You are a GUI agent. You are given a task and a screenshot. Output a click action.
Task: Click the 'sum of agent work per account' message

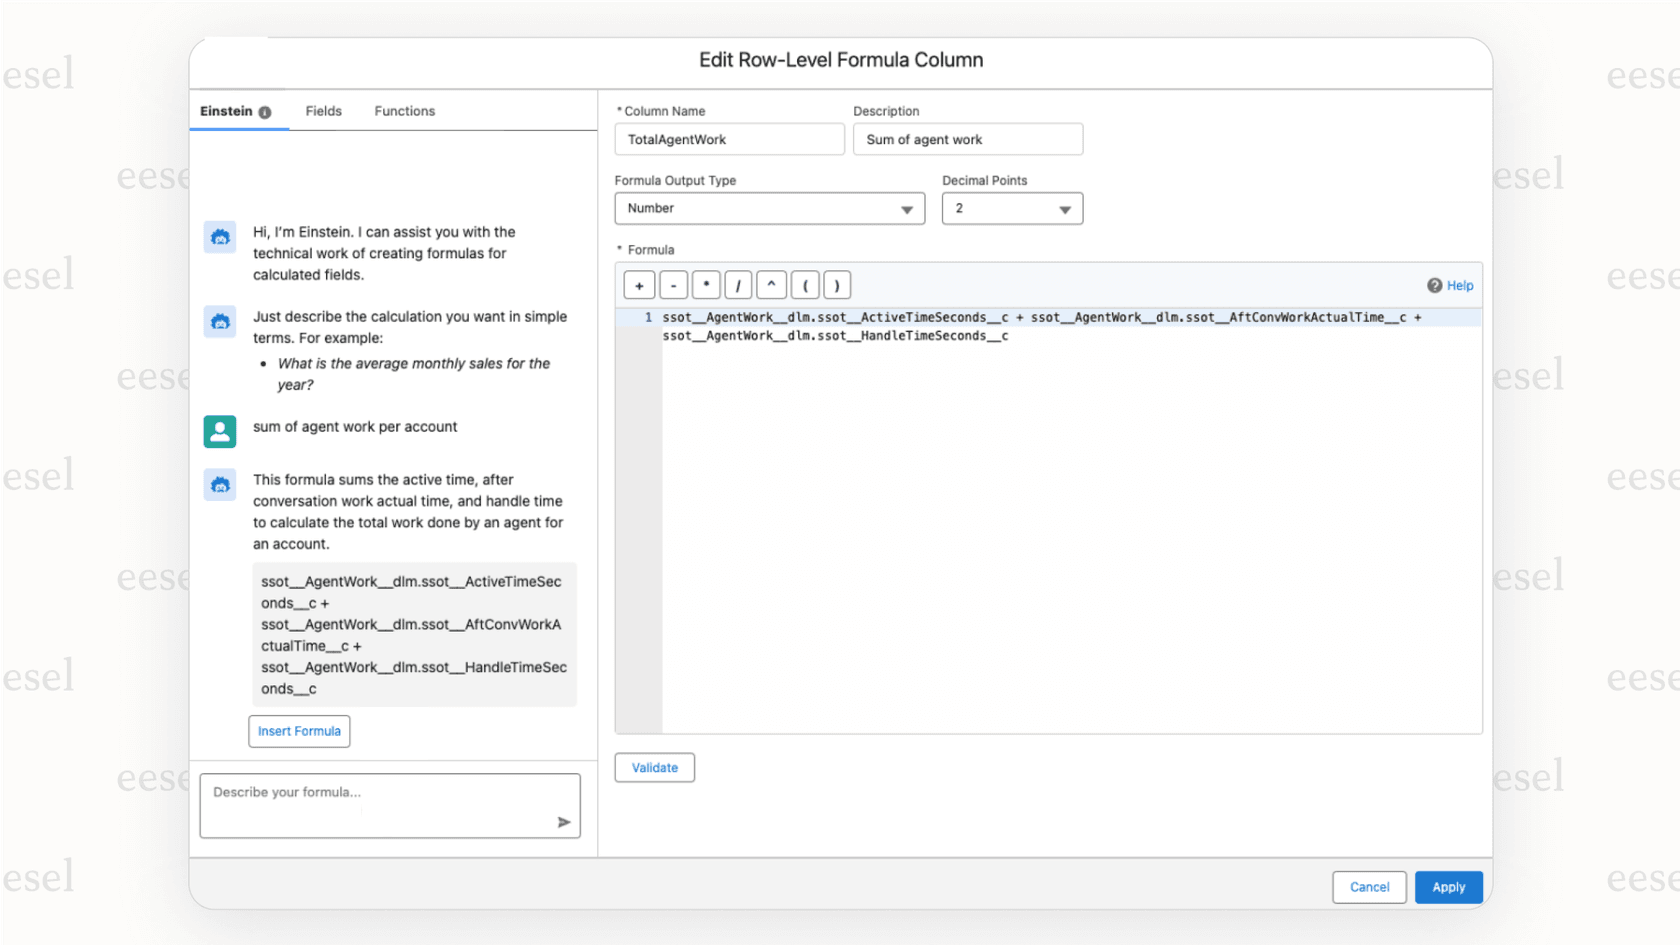click(355, 427)
